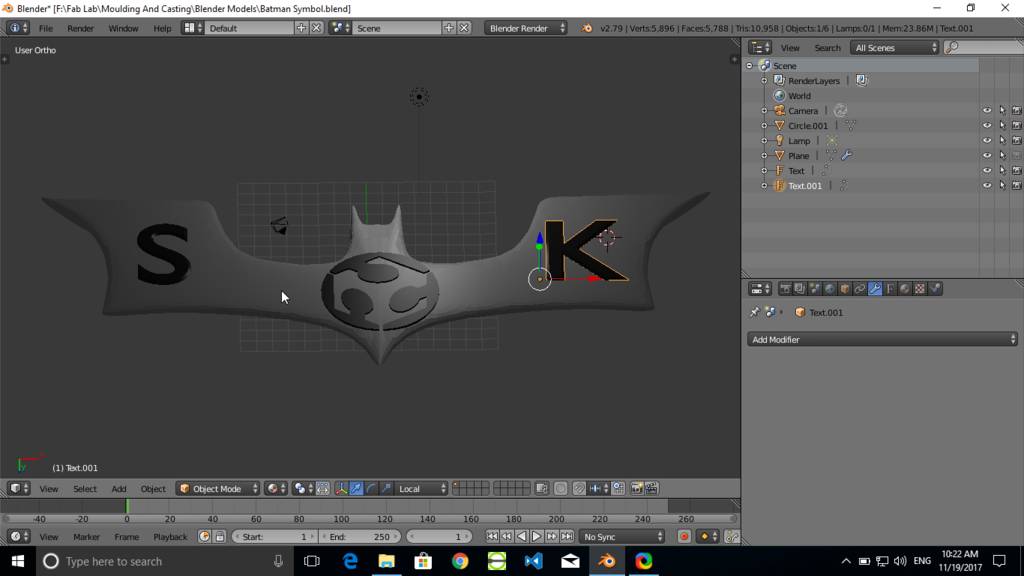Click the outliner search filter field
1024x576 pixels.
coord(985,48)
